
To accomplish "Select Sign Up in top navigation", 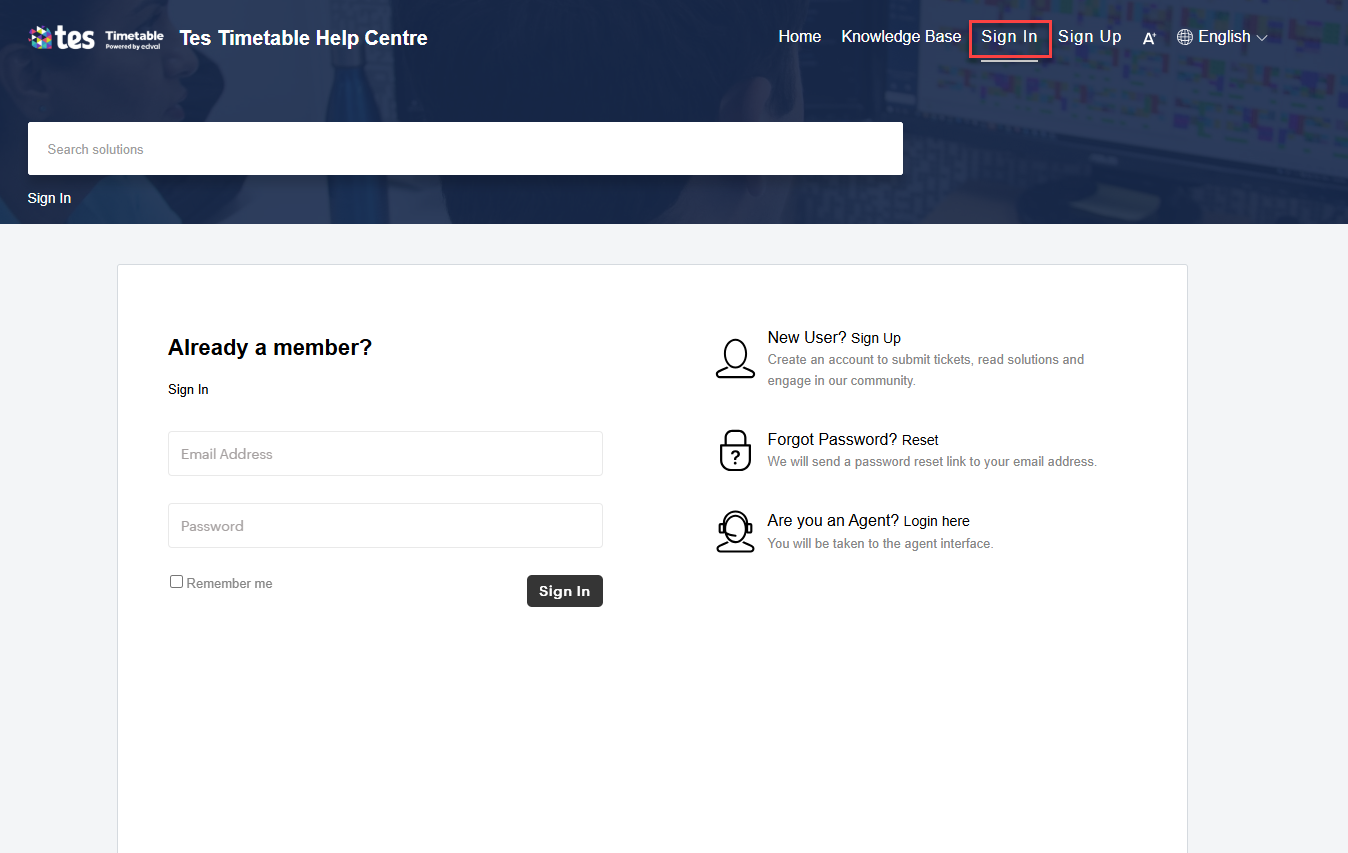I will (1090, 37).
